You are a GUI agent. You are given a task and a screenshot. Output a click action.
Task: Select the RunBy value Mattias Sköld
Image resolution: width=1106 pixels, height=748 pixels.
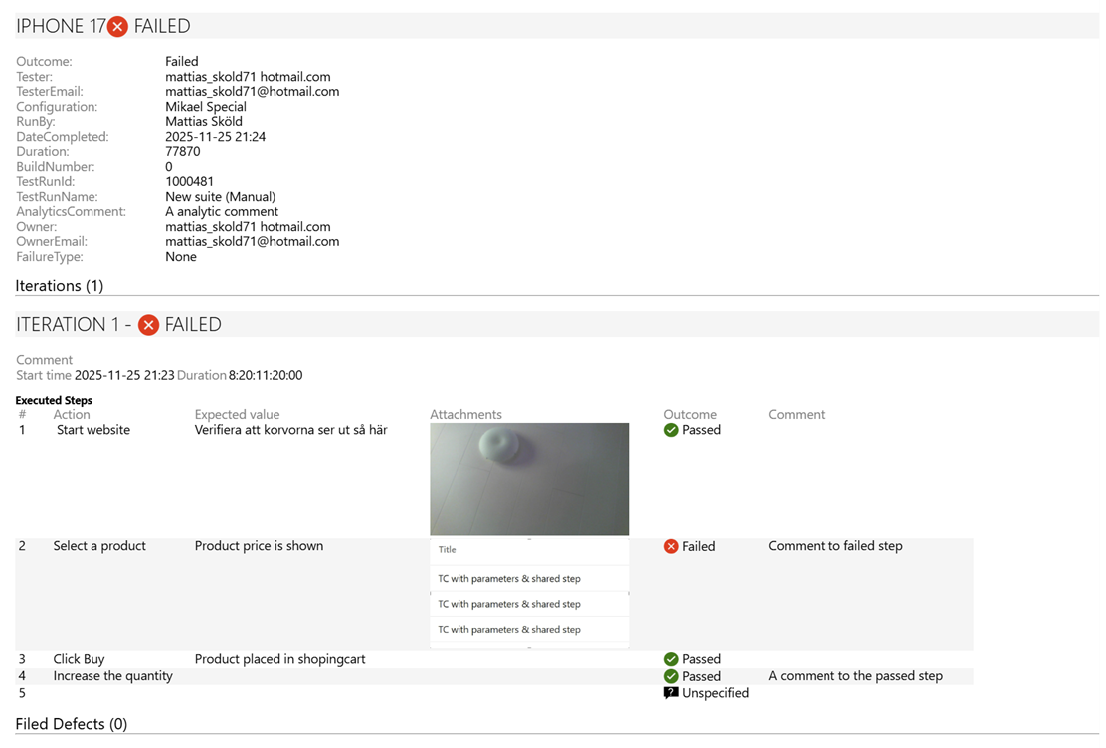pyautogui.click(x=204, y=121)
